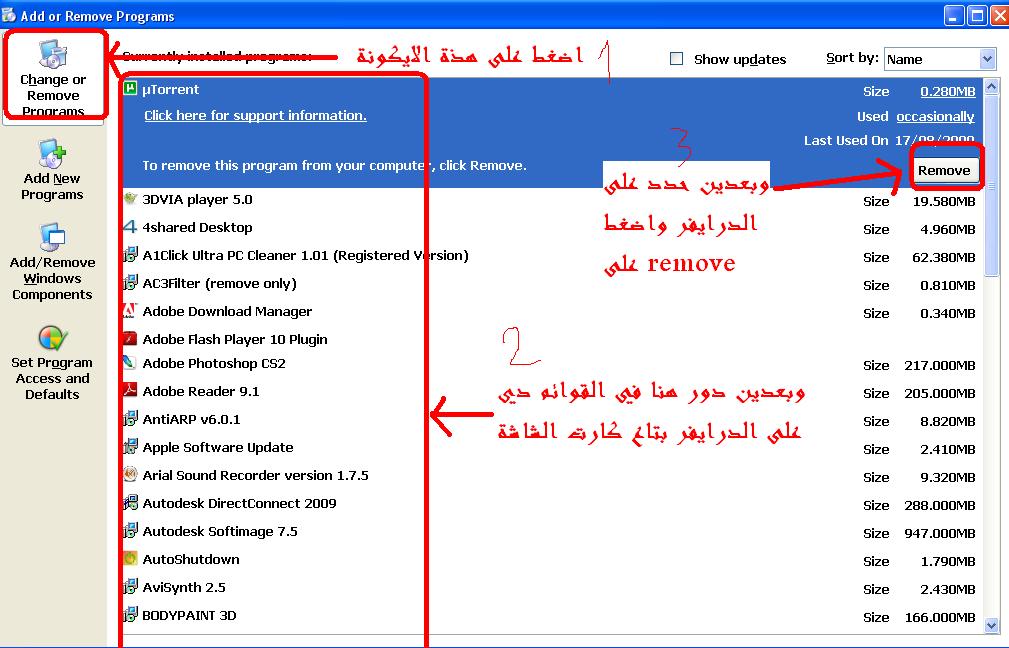Screen dimensions: 1009x648
Task: Enable the Show updates checkbox
Action: pyautogui.click(x=676, y=59)
